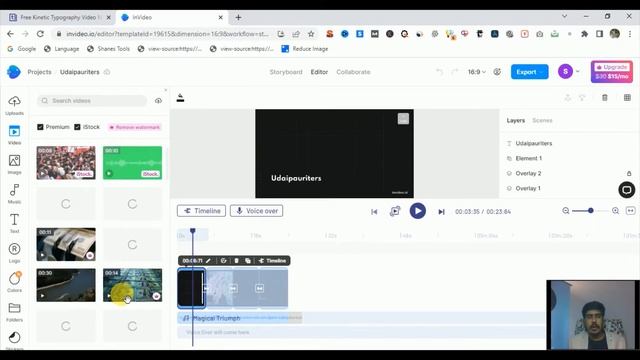Click the Export button
The height and width of the screenshot is (360, 640).
pyautogui.click(x=529, y=72)
